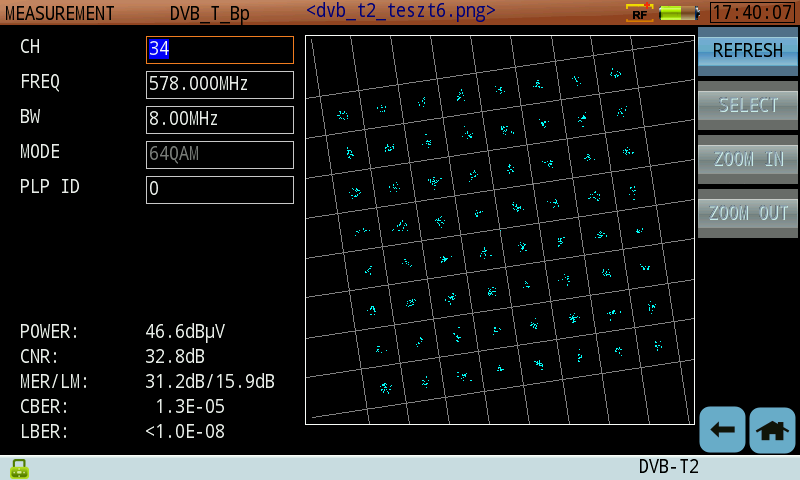
Task: Click the 17:40:07 clock display
Action: coord(752,13)
